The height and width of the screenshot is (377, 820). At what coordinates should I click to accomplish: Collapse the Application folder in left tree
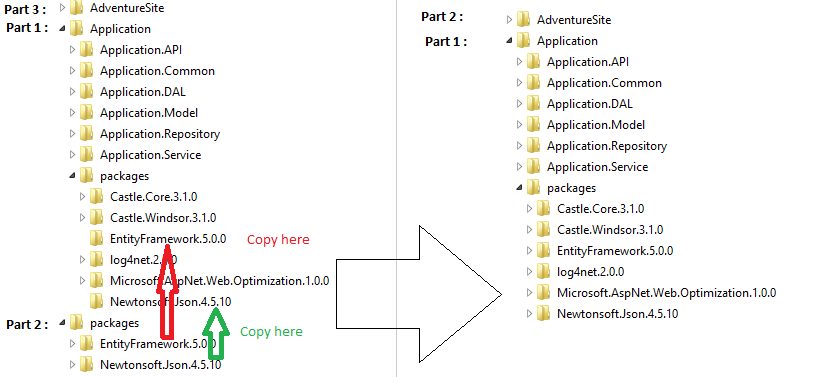(63, 29)
